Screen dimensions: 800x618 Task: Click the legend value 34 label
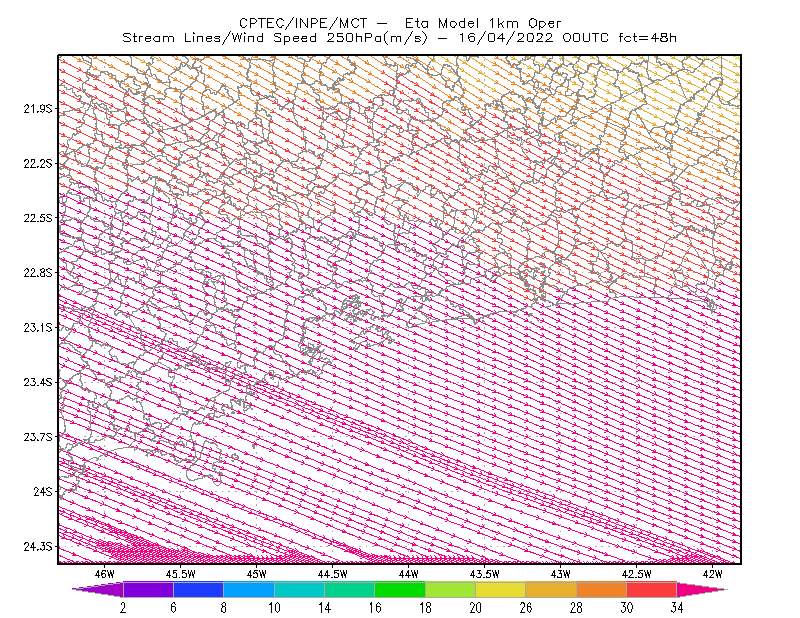pos(677,608)
